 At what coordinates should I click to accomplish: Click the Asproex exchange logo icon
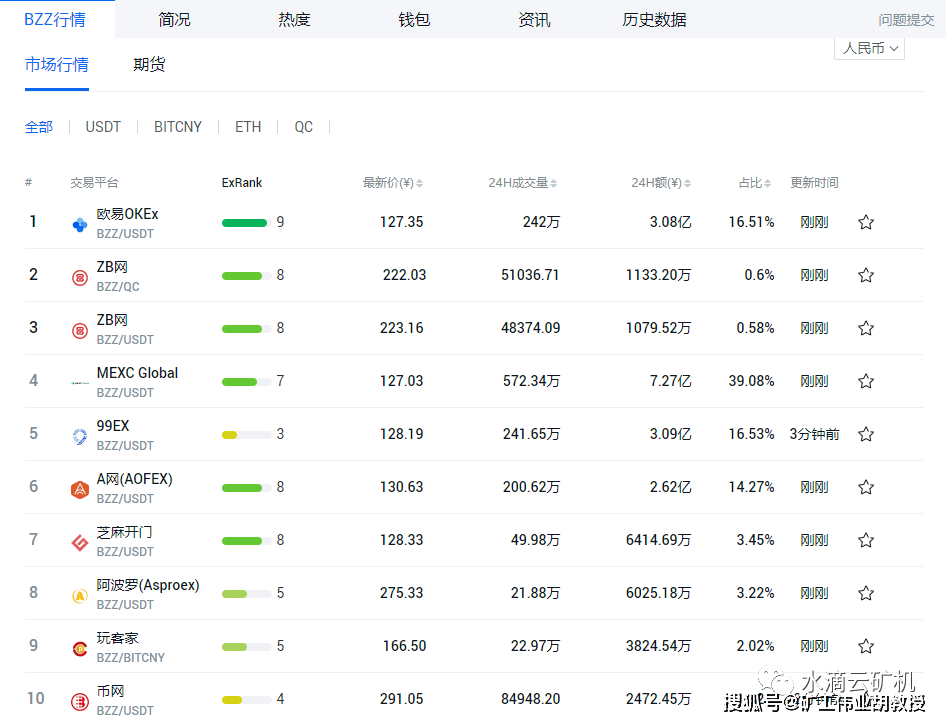click(x=80, y=595)
